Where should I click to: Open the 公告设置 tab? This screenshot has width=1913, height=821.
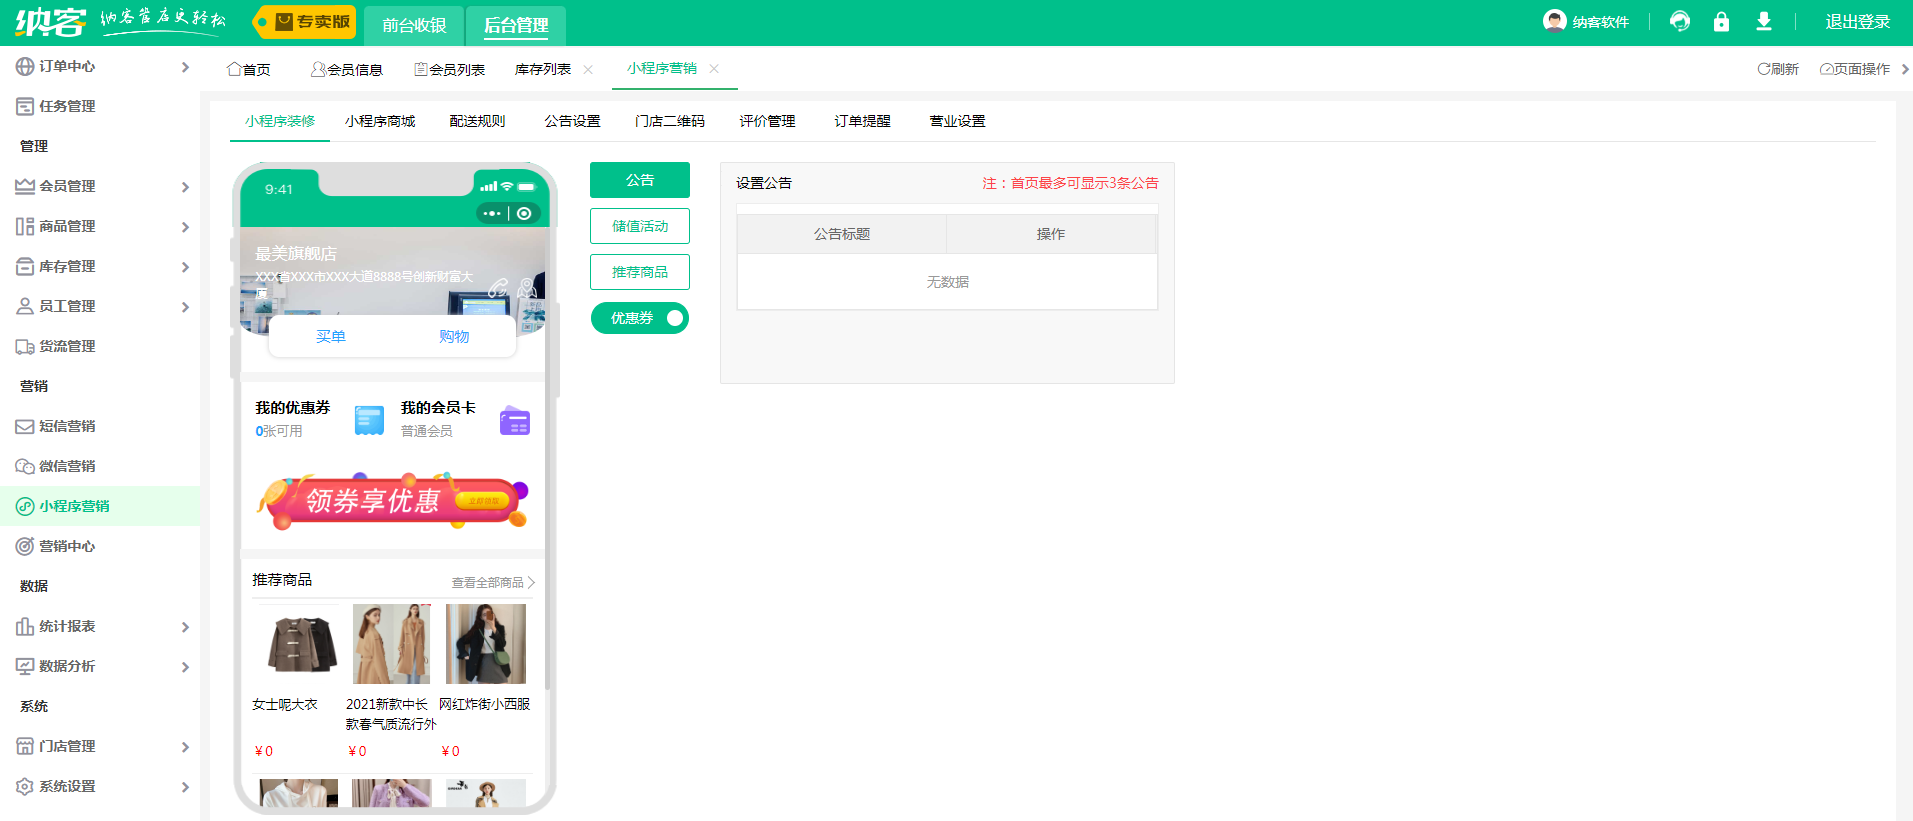pos(572,121)
